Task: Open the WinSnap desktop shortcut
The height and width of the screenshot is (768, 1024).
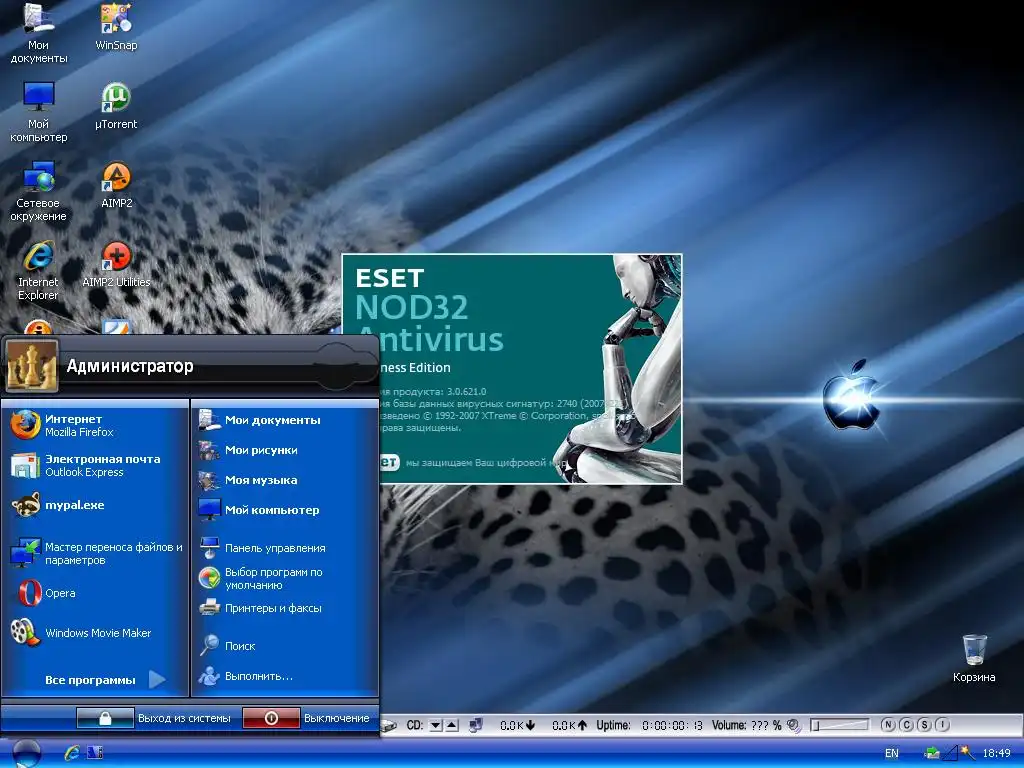Action: point(116,27)
